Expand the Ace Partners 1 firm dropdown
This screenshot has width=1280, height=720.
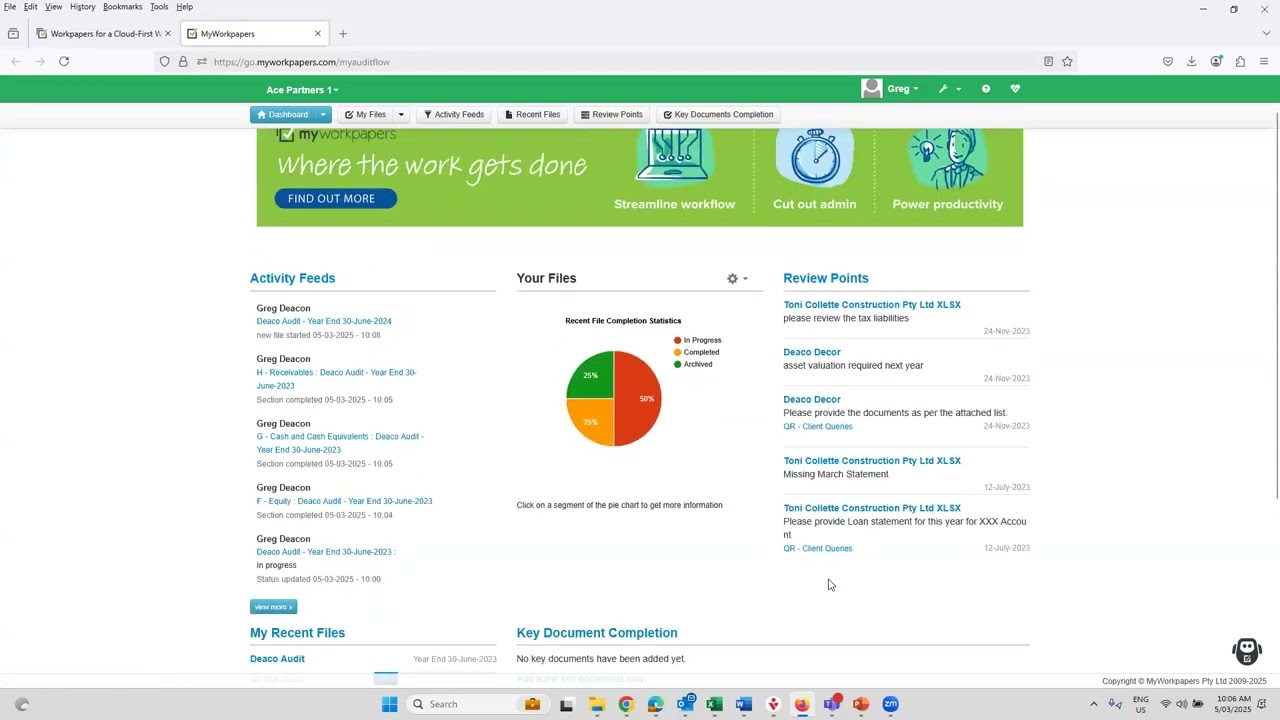(302, 90)
